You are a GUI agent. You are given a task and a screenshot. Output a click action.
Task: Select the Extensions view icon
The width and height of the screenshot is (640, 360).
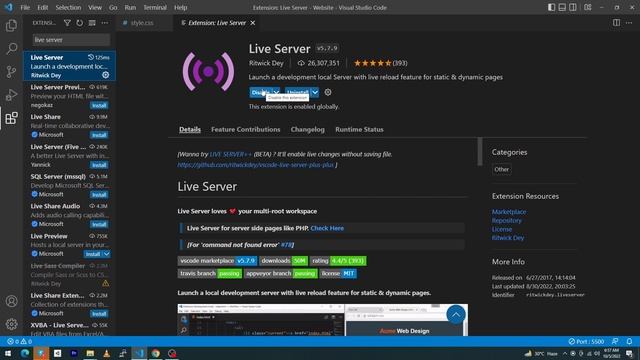[11, 118]
